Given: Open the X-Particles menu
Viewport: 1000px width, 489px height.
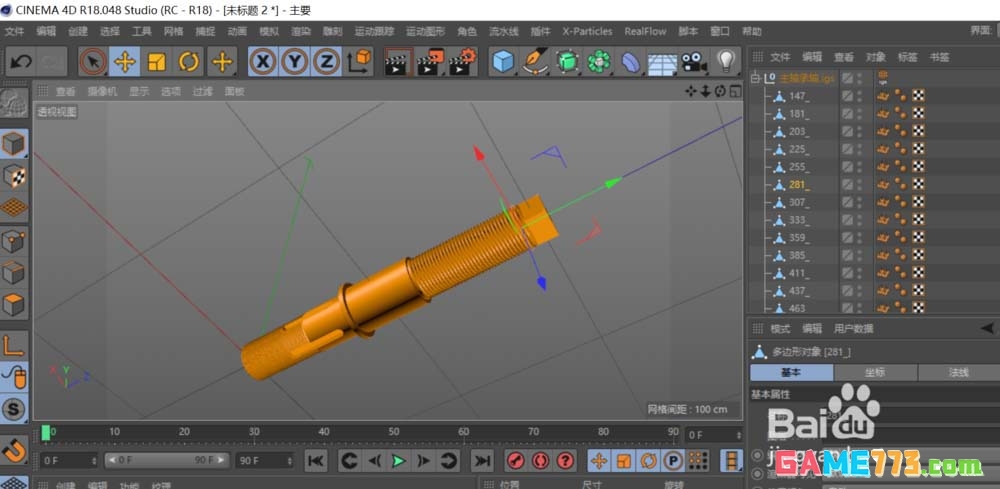Looking at the screenshot, I should point(587,31).
